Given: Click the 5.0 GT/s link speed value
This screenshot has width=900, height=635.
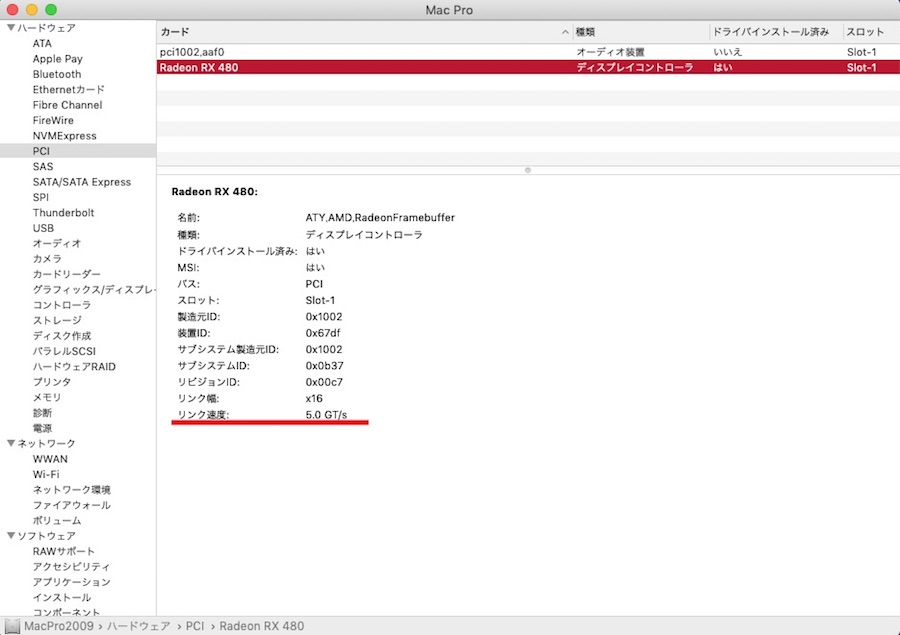Looking at the screenshot, I should [326, 415].
